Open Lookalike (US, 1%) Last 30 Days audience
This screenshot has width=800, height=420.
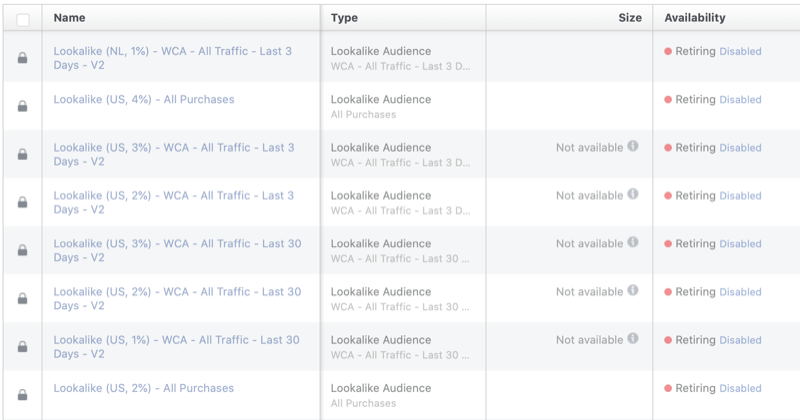pyautogui.click(x=176, y=340)
